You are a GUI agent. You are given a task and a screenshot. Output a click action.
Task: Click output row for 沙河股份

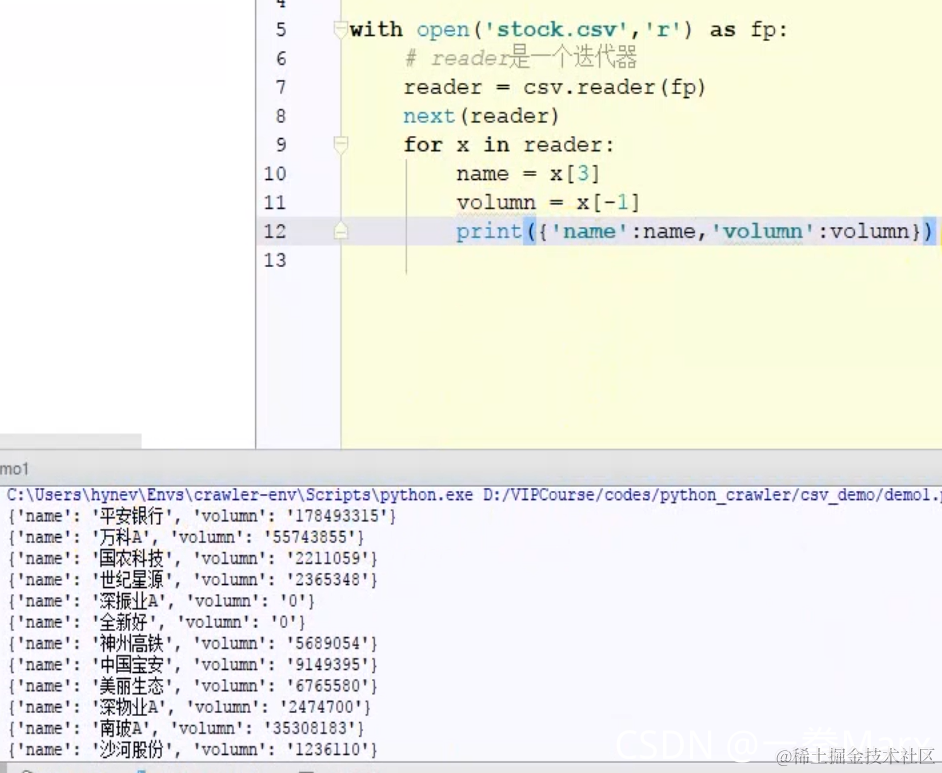(192, 750)
